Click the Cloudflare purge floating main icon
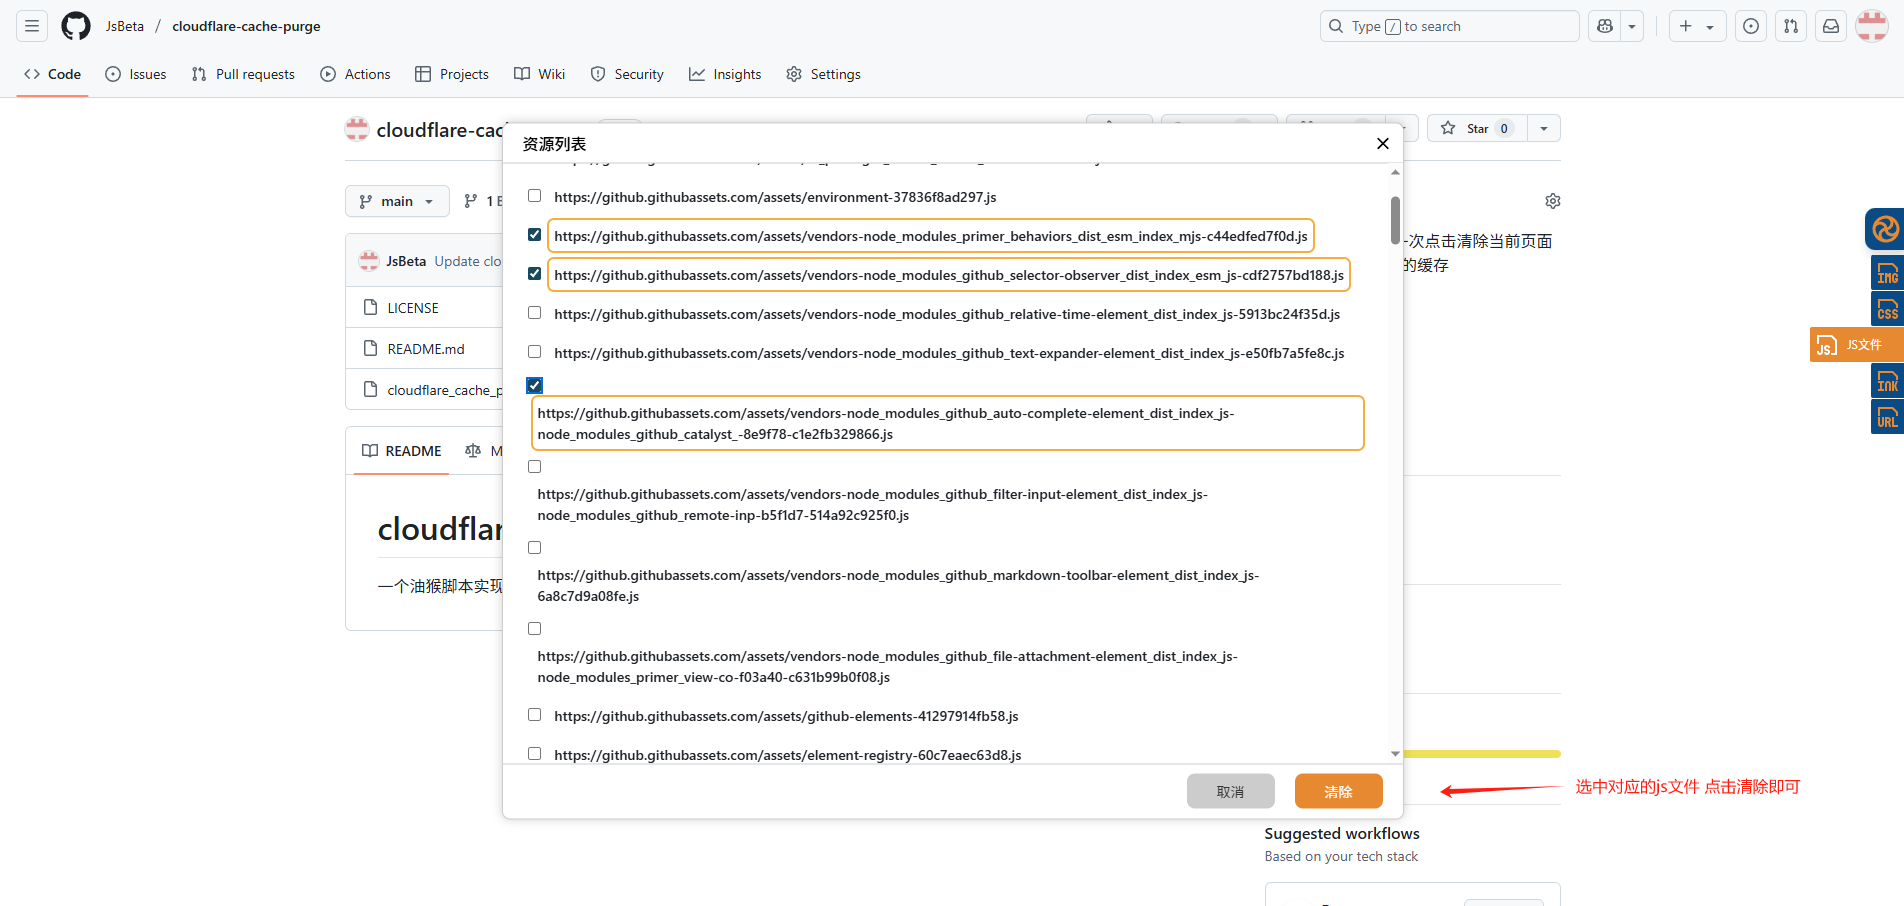The height and width of the screenshot is (906, 1904). click(1885, 229)
